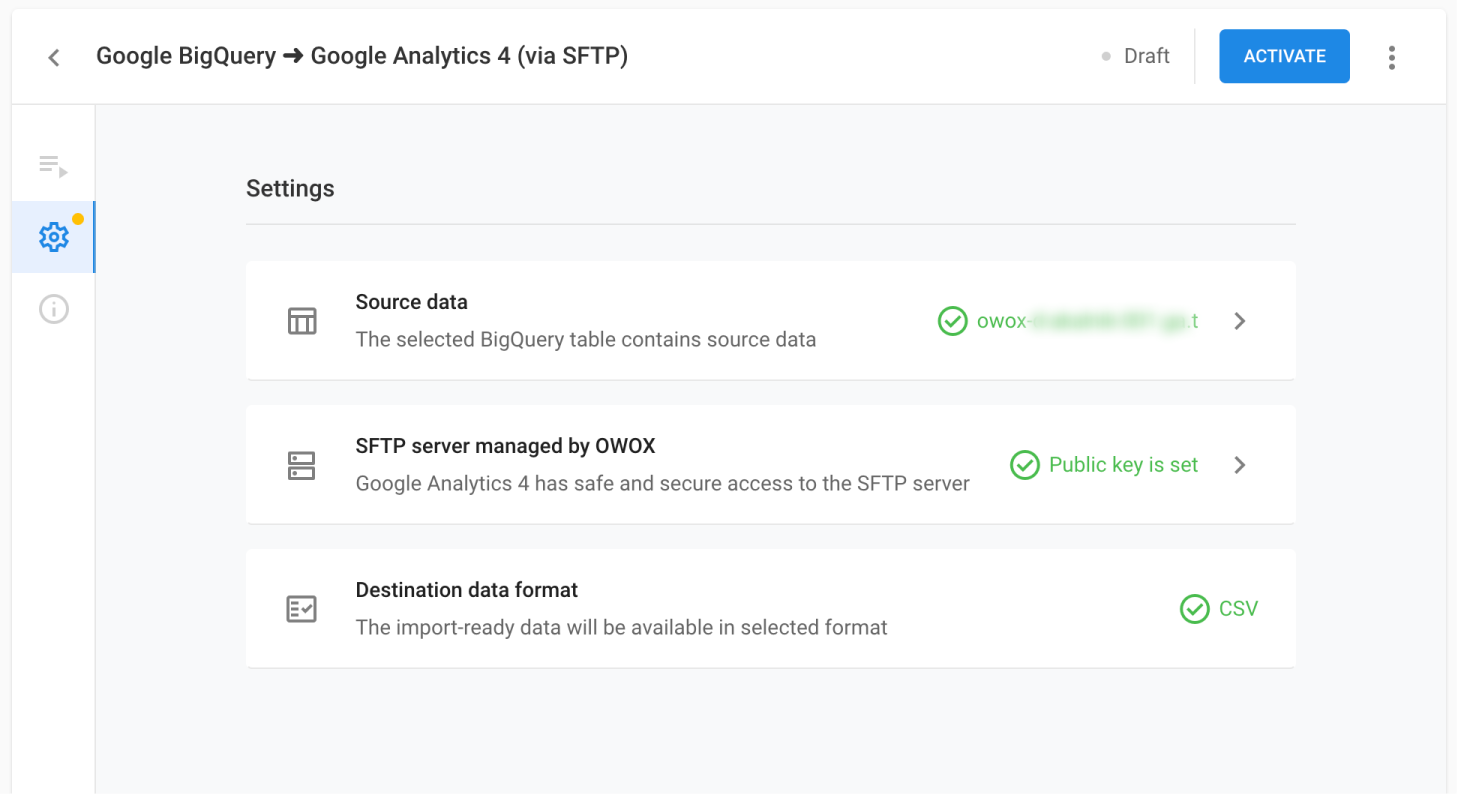Click the Draft status label

click(x=1146, y=56)
